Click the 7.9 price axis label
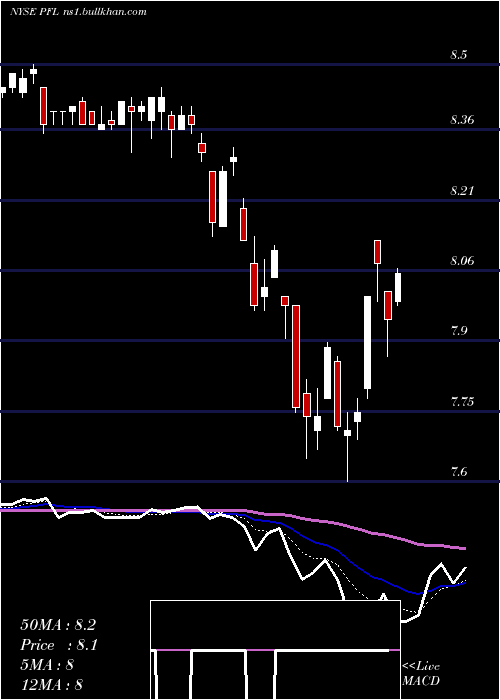The height and width of the screenshot is (700, 500). click(x=459, y=331)
